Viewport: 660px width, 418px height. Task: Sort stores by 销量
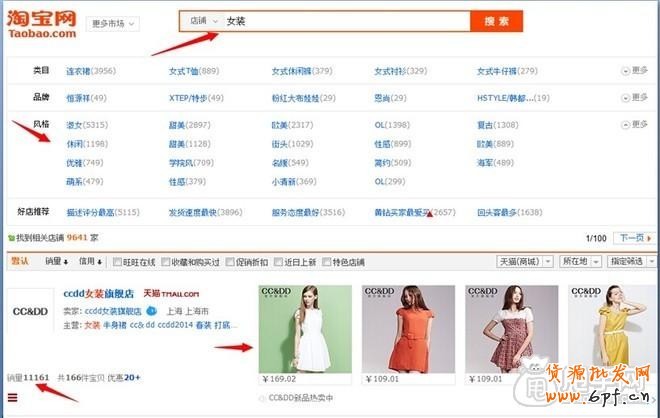[x=56, y=261]
